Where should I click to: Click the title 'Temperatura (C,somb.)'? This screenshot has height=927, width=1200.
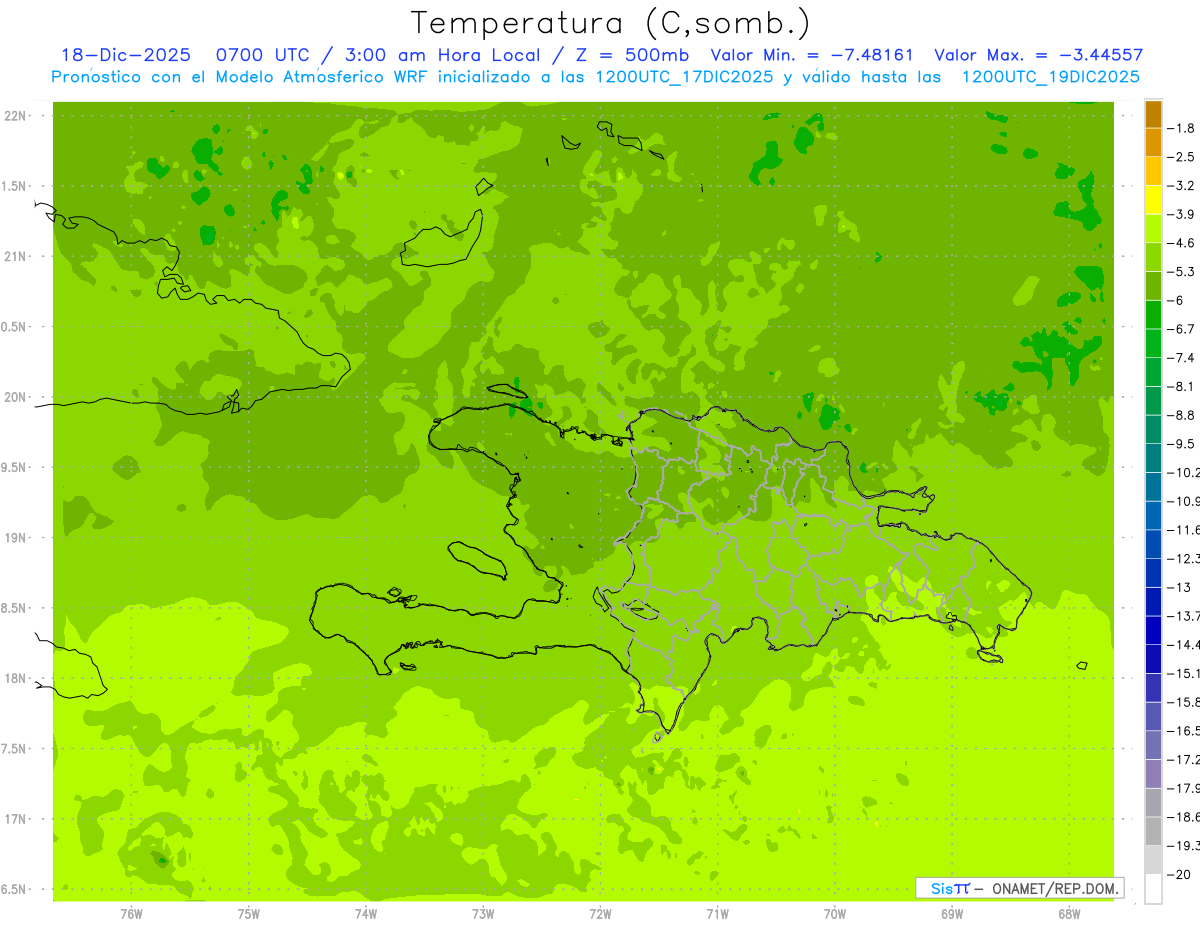(x=611, y=22)
